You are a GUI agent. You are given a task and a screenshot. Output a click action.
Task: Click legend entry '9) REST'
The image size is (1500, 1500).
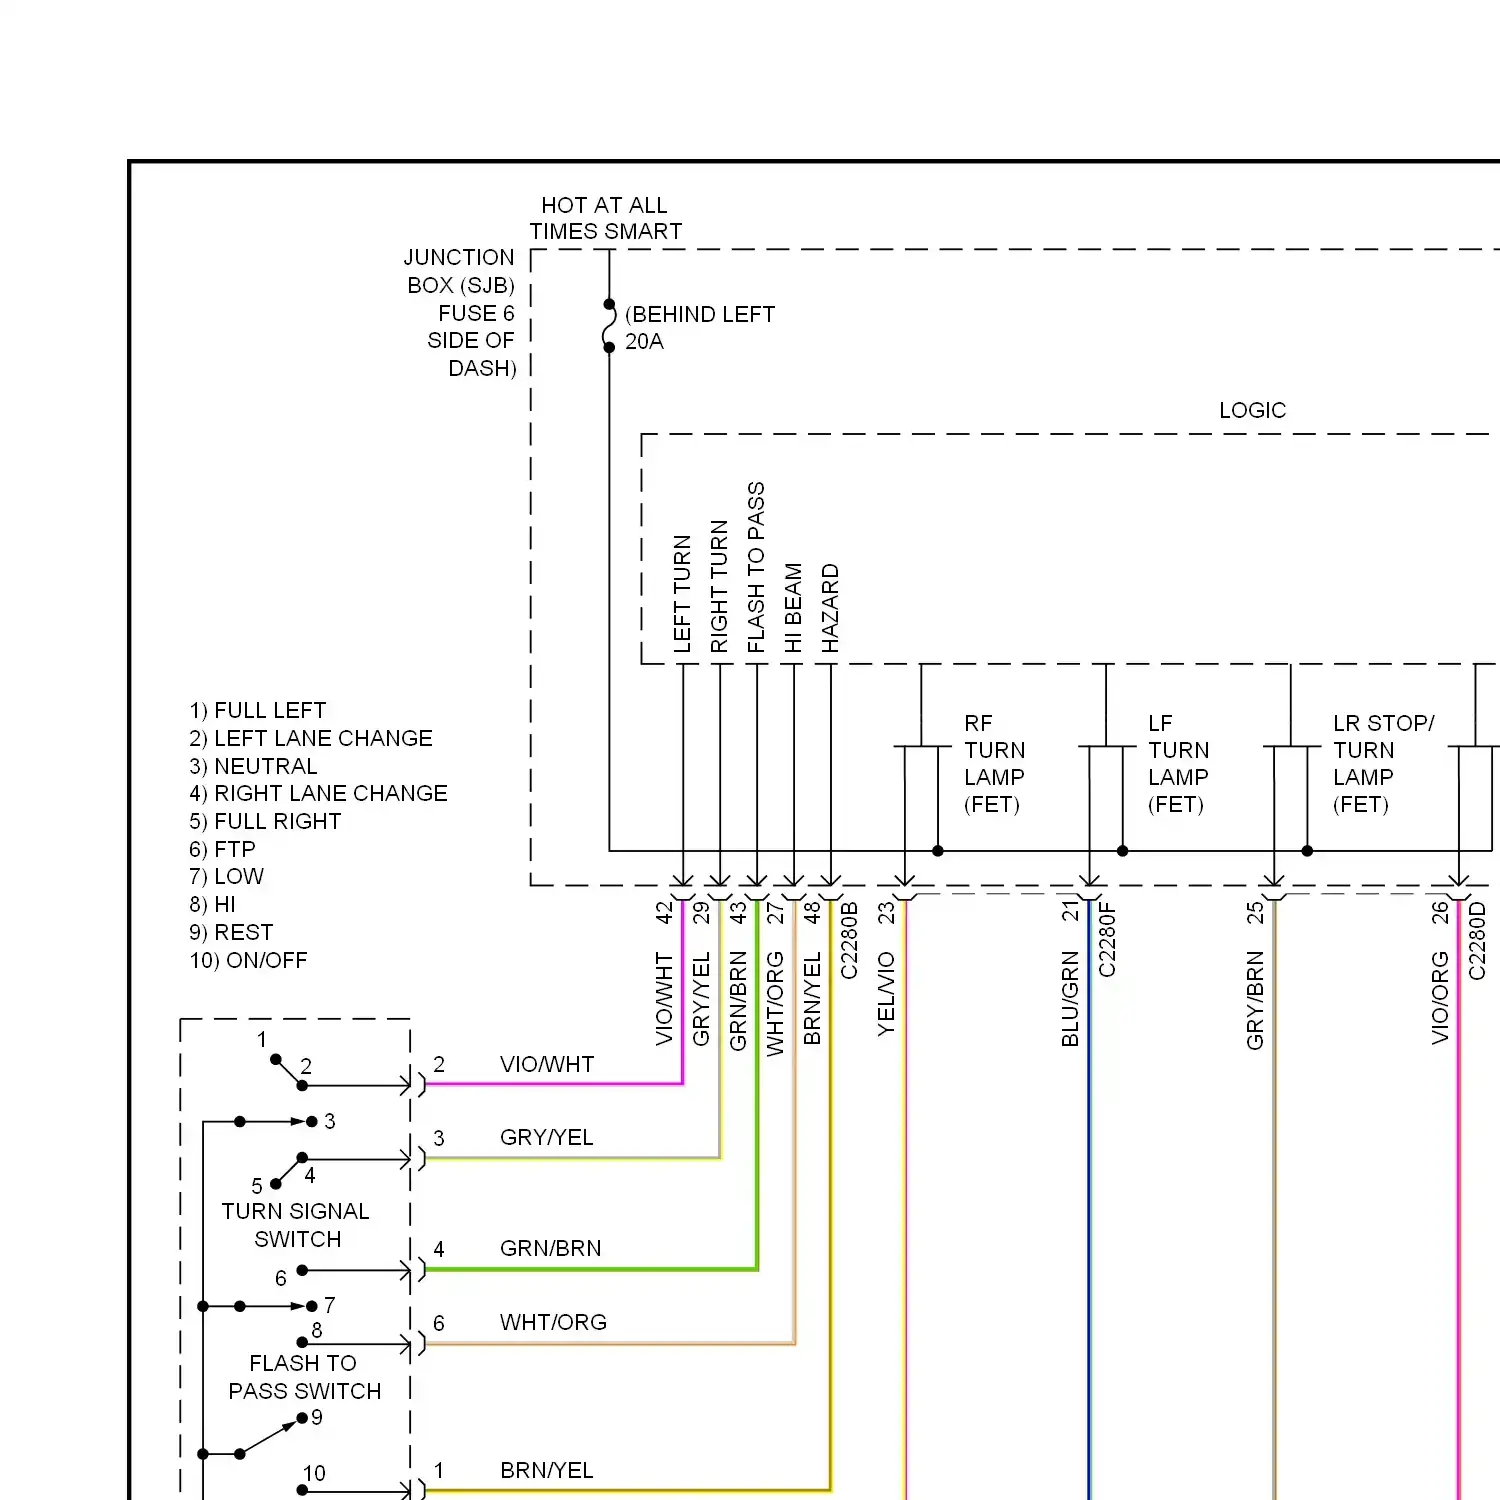(231, 933)
